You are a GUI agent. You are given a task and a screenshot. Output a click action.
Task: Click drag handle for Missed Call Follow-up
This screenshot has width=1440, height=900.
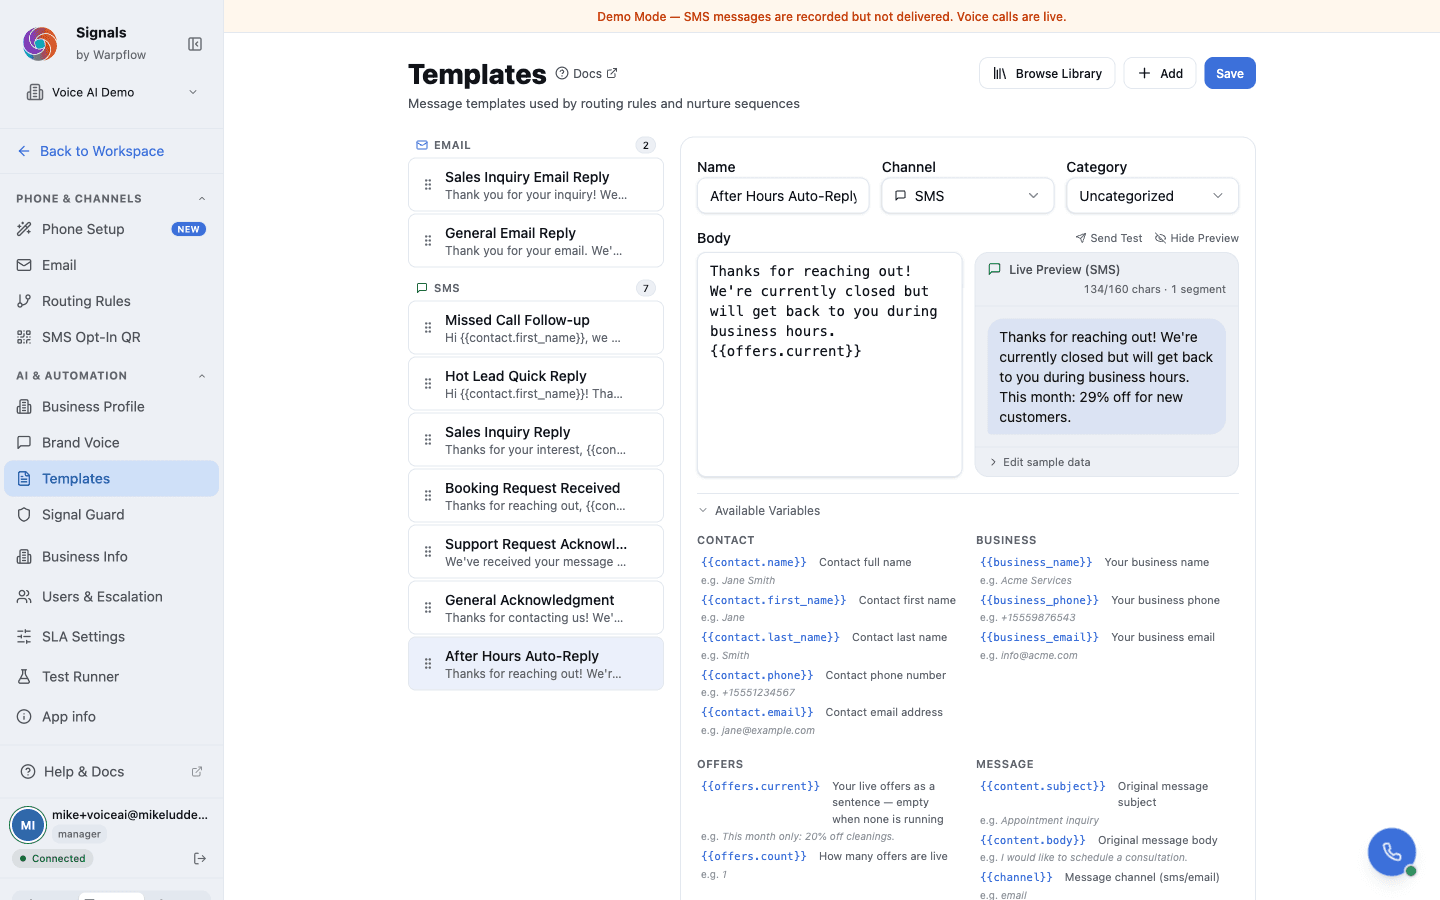tap(428, 328)
